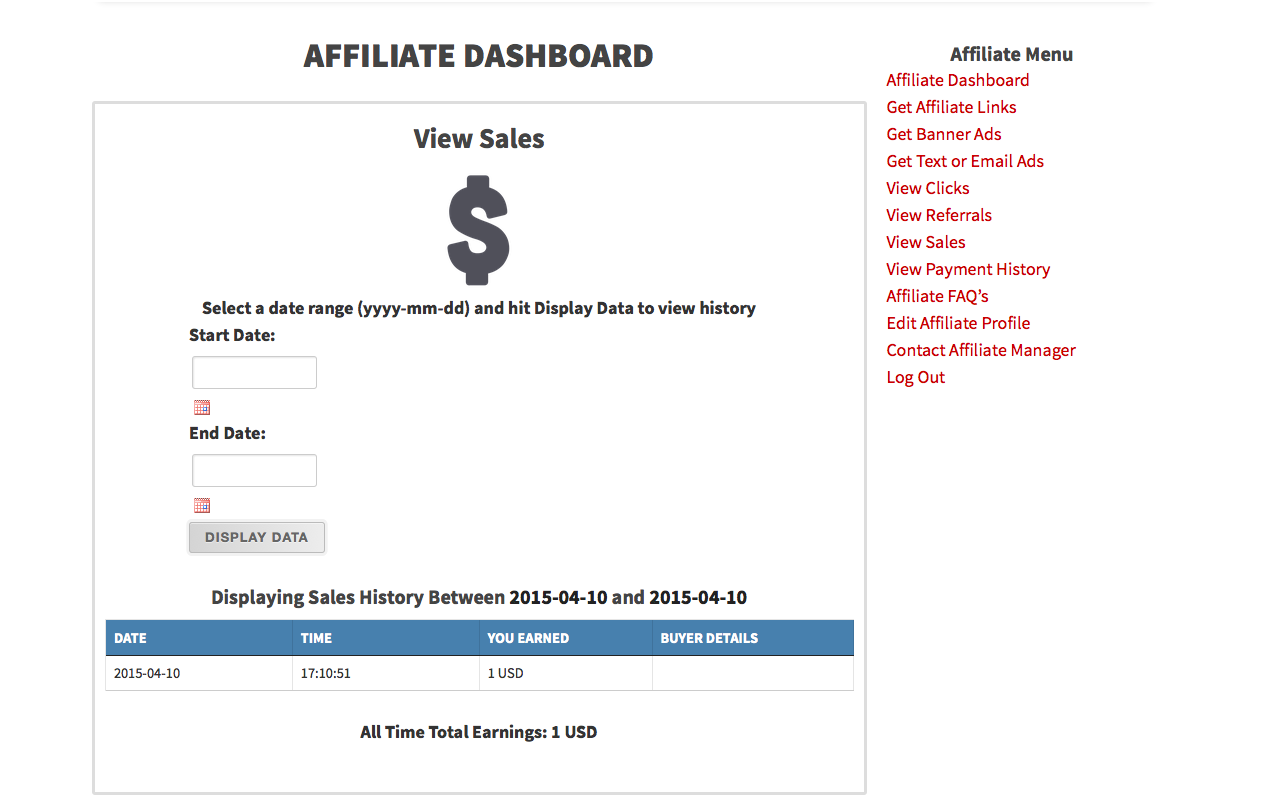Click the Select a date range instruction text
Screen dimensions: 1285x796
pyautogui.click(x=479, y=308)
